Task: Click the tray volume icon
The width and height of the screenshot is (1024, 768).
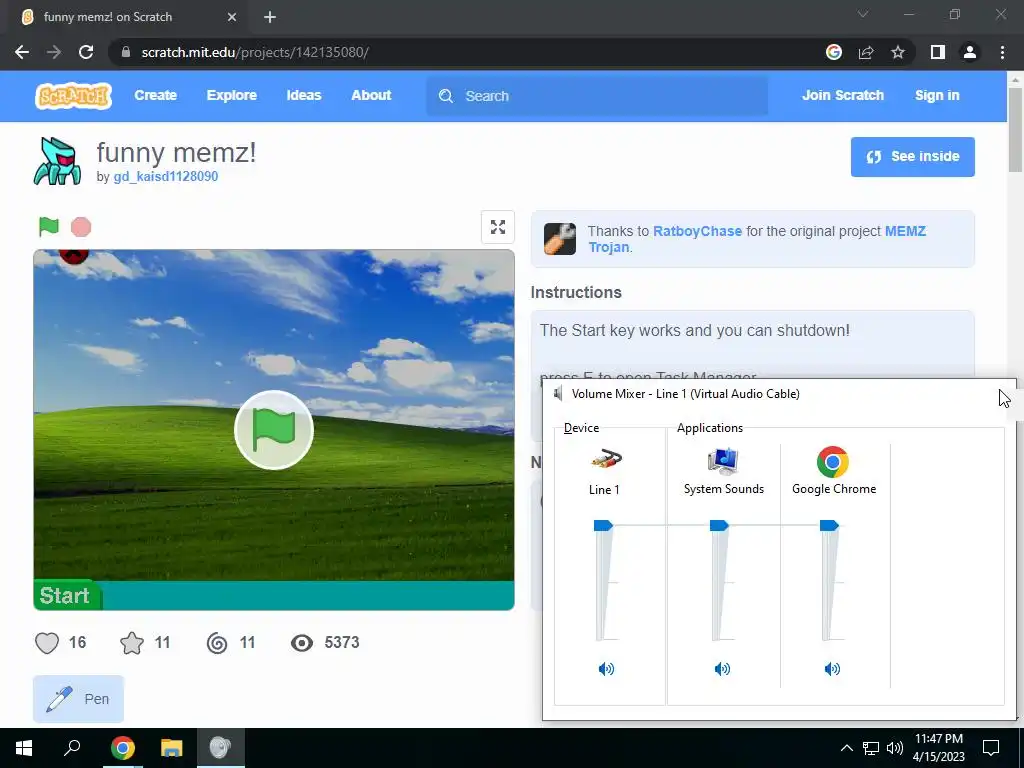Action: pos(895,748)
